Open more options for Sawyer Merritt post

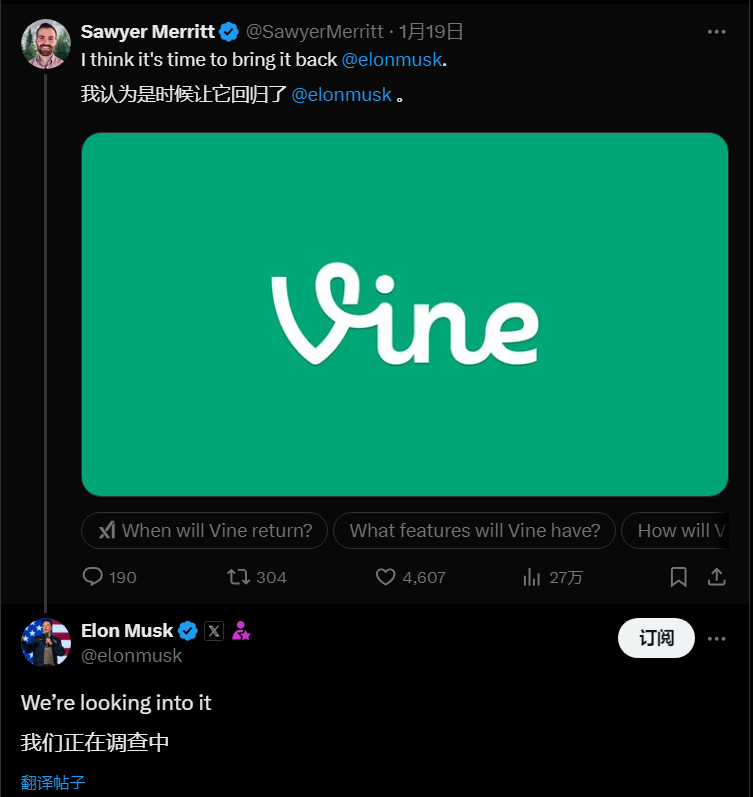coord(716,32)
